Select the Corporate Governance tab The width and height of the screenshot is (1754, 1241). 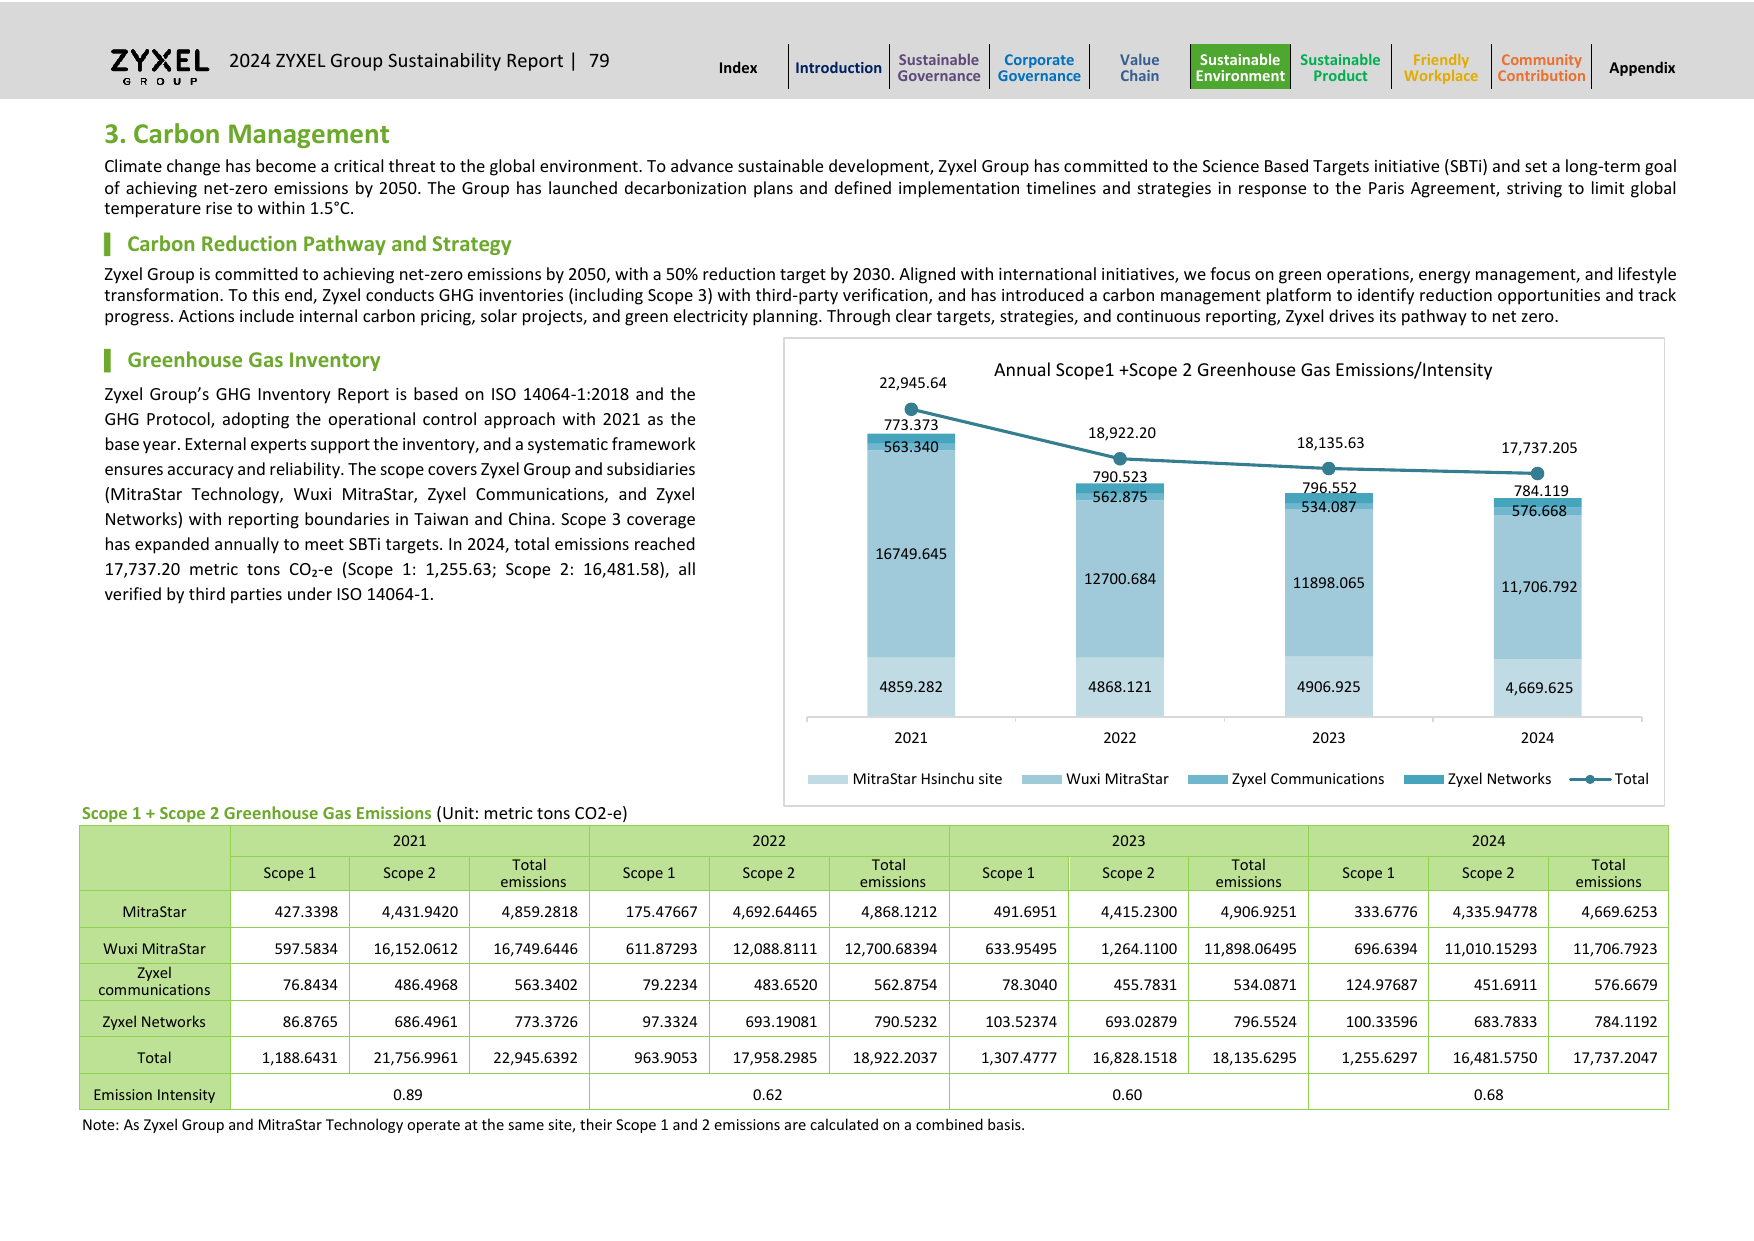(1039, 68)
